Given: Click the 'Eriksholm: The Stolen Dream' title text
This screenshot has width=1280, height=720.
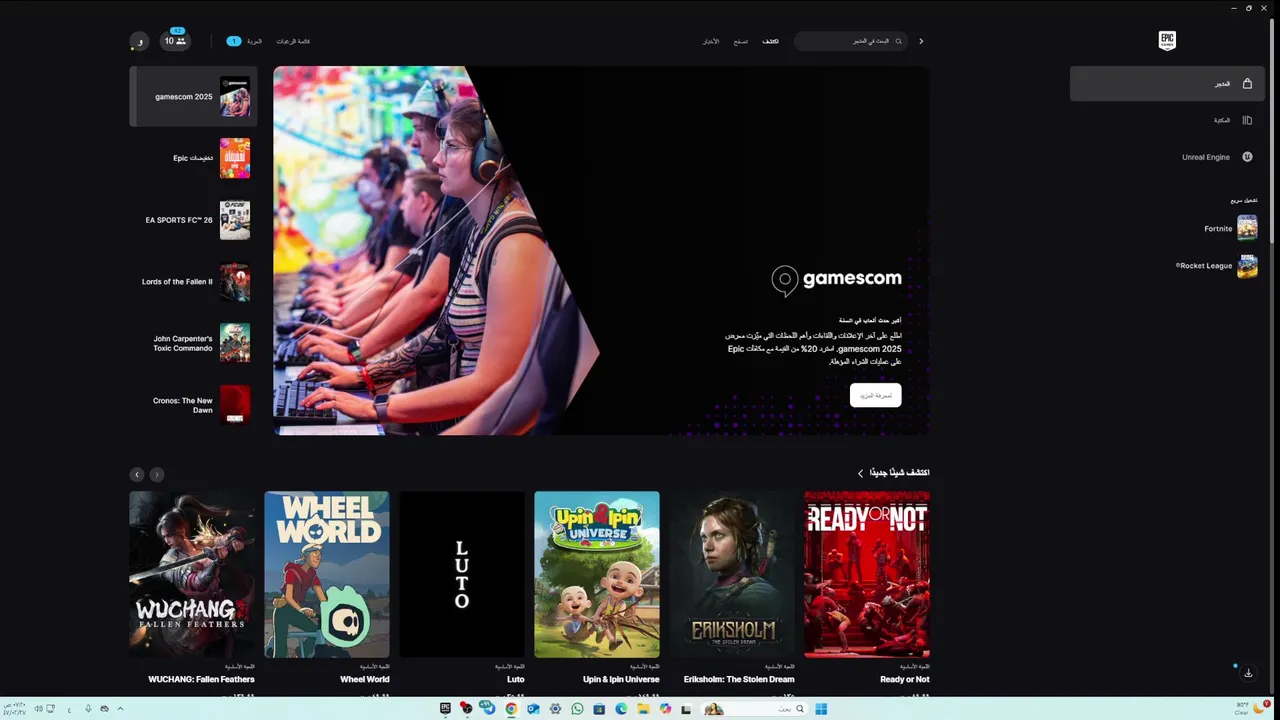Looking at the screenshot, I should [x=739, y=680].
